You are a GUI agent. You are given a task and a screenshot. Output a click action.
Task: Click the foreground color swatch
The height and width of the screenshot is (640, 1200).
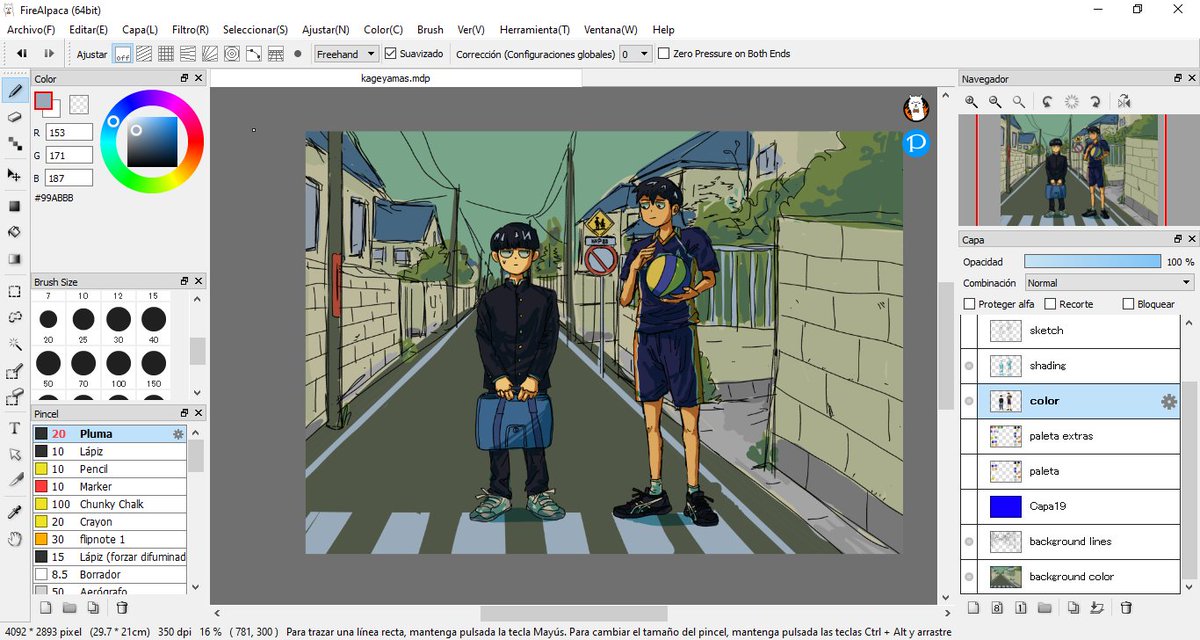(x=43, y=100)
